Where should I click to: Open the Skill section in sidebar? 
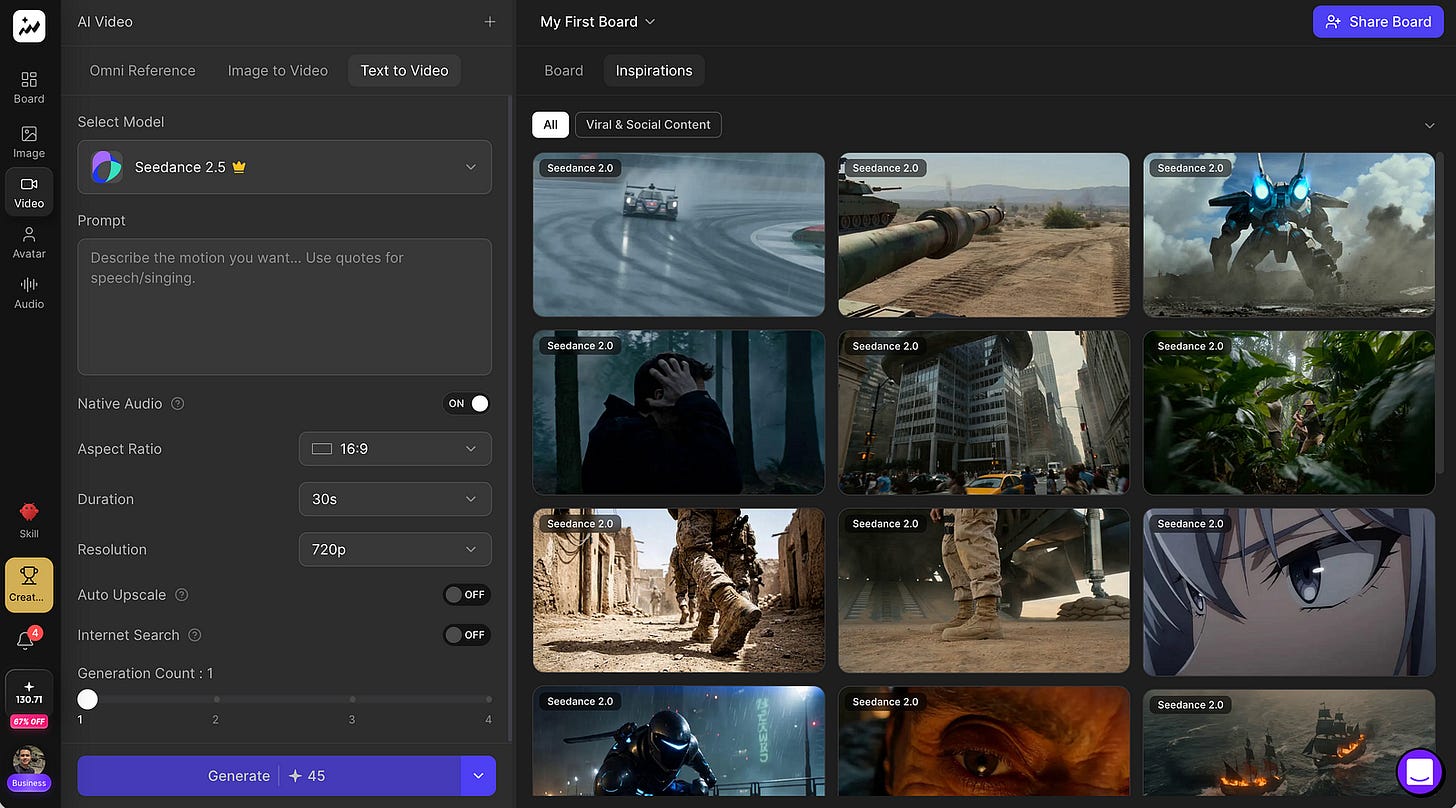(29, 520)
